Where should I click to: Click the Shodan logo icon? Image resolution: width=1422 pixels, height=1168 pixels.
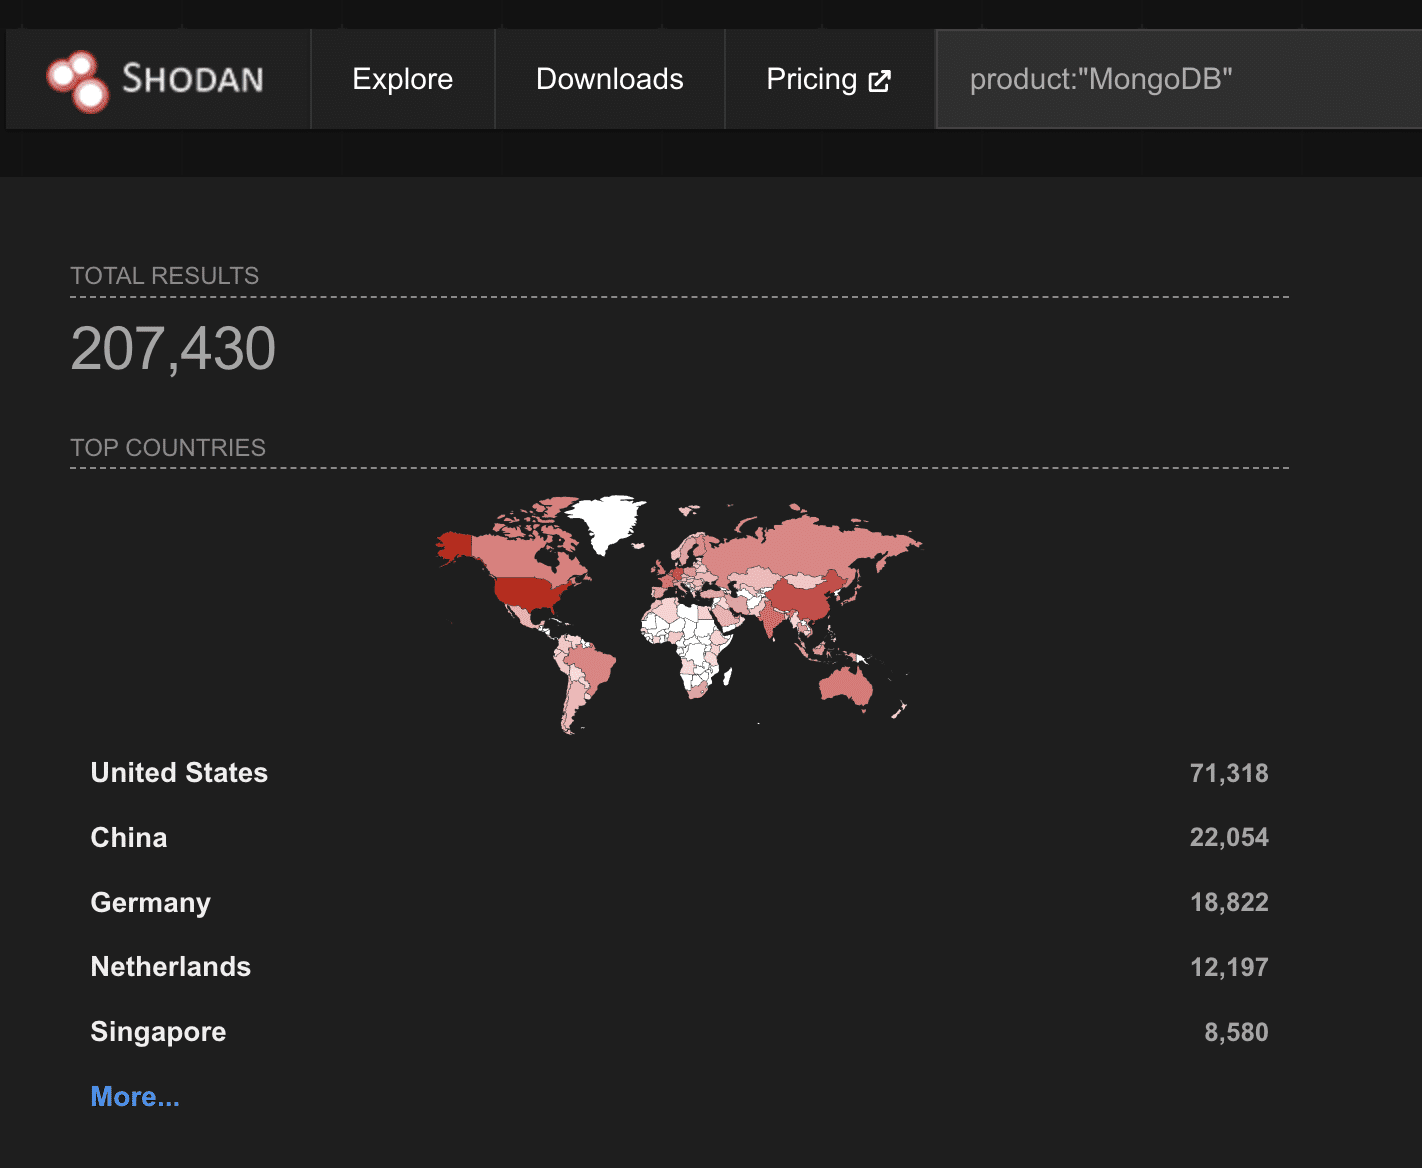78,80
